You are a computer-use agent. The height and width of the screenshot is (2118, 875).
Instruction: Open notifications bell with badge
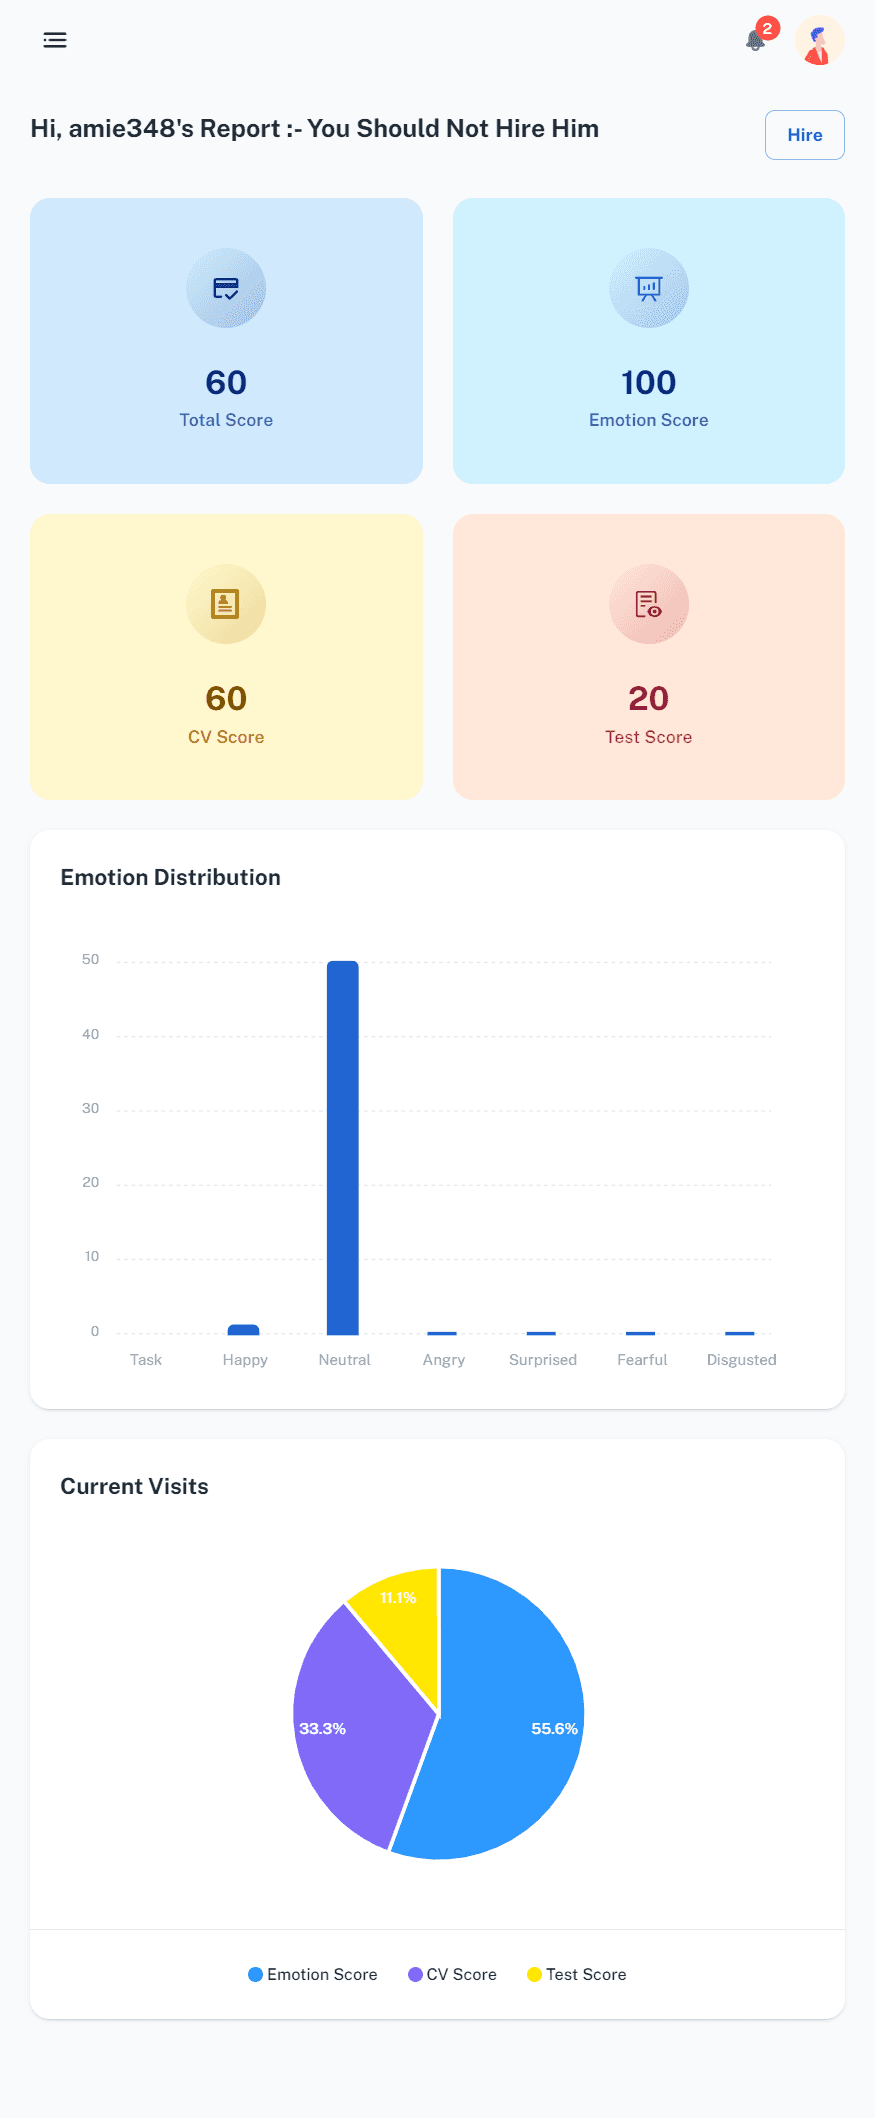coord(757,40)
